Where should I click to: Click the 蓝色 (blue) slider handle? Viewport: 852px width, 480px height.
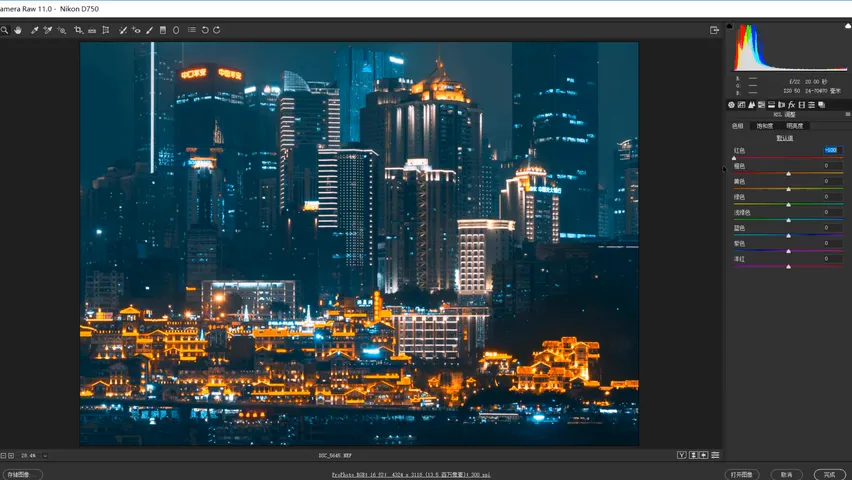(x=788, y=235)
